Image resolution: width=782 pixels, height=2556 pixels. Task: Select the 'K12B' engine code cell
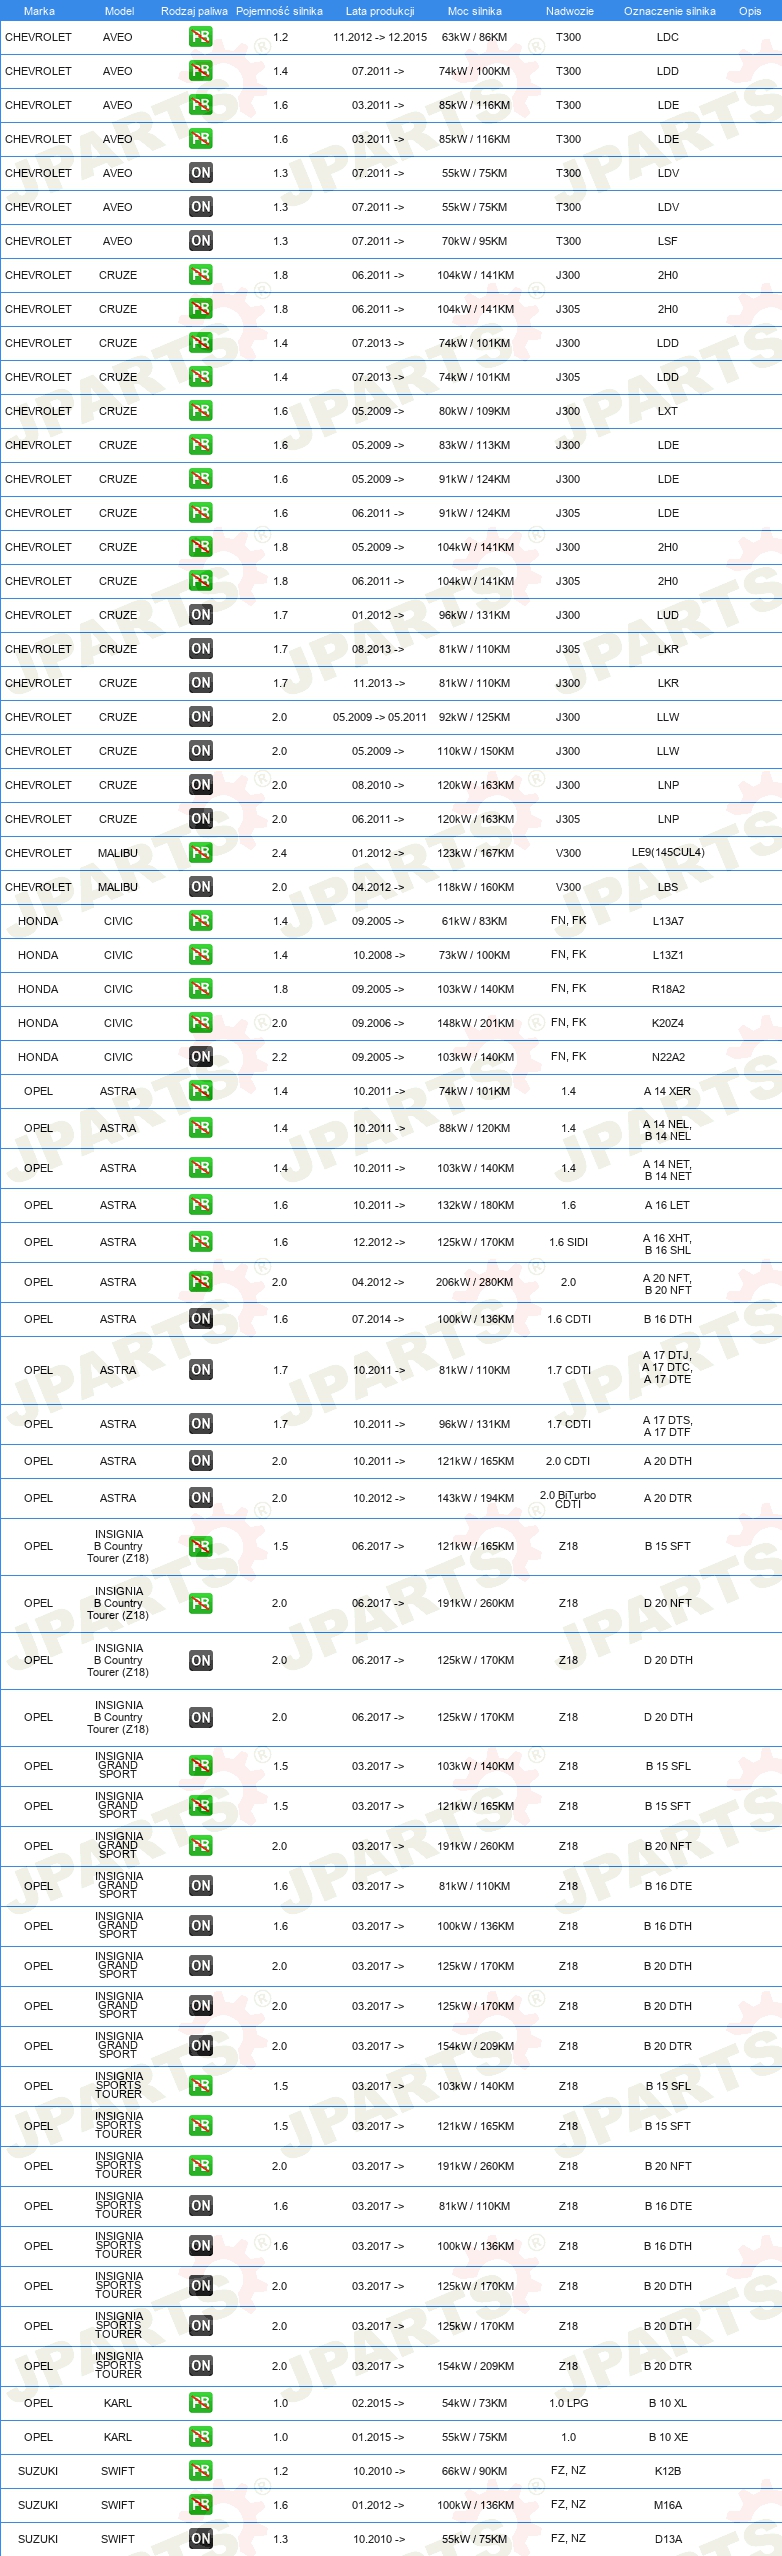(x=668, y=2471)
